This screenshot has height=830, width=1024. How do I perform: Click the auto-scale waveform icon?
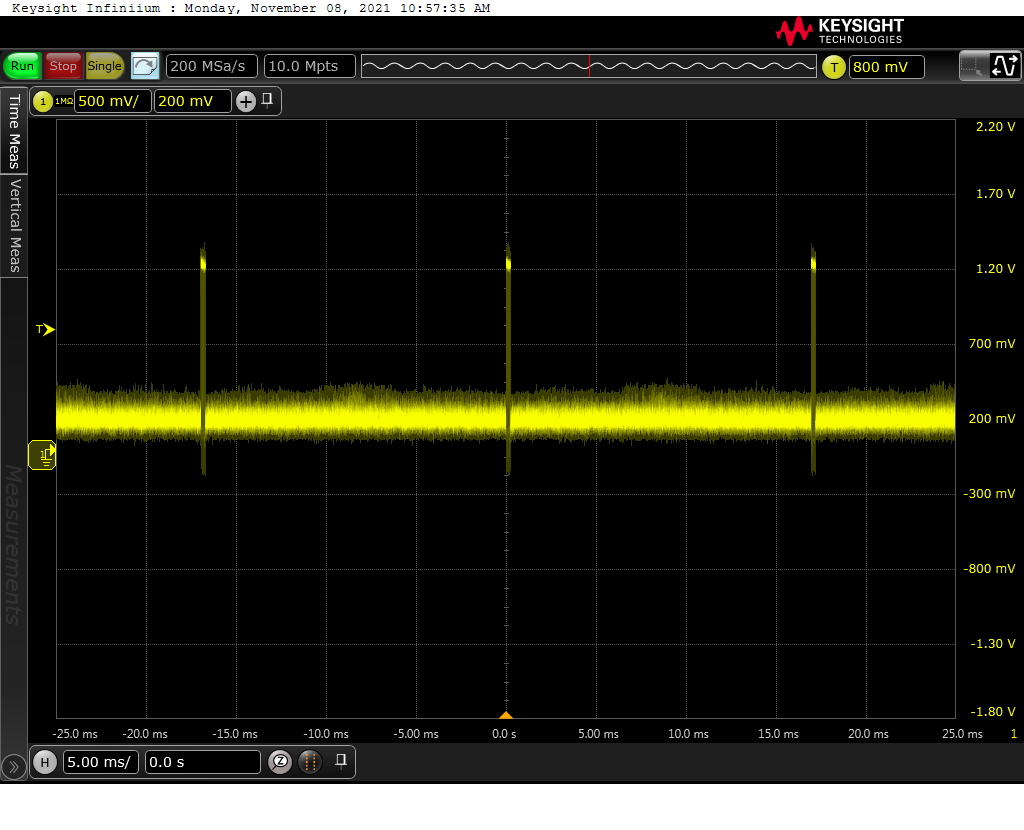[x=145, y=66]
